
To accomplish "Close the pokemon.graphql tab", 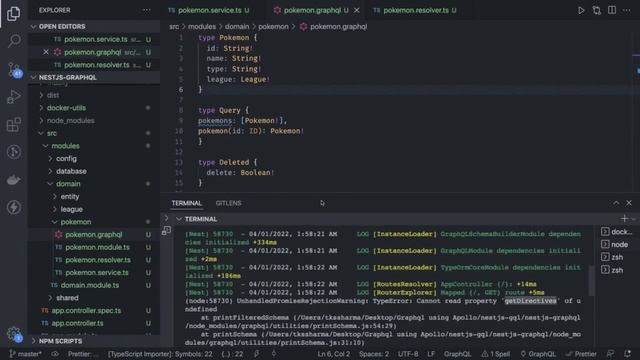I will pos(357,10).
